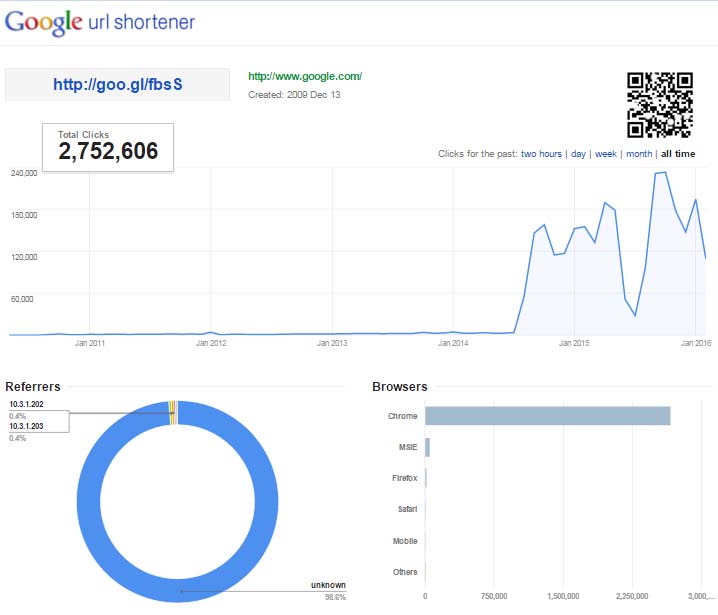718x615 pixels.
Task: Click the url shortener title text
Action: click(x=141, y=22)
